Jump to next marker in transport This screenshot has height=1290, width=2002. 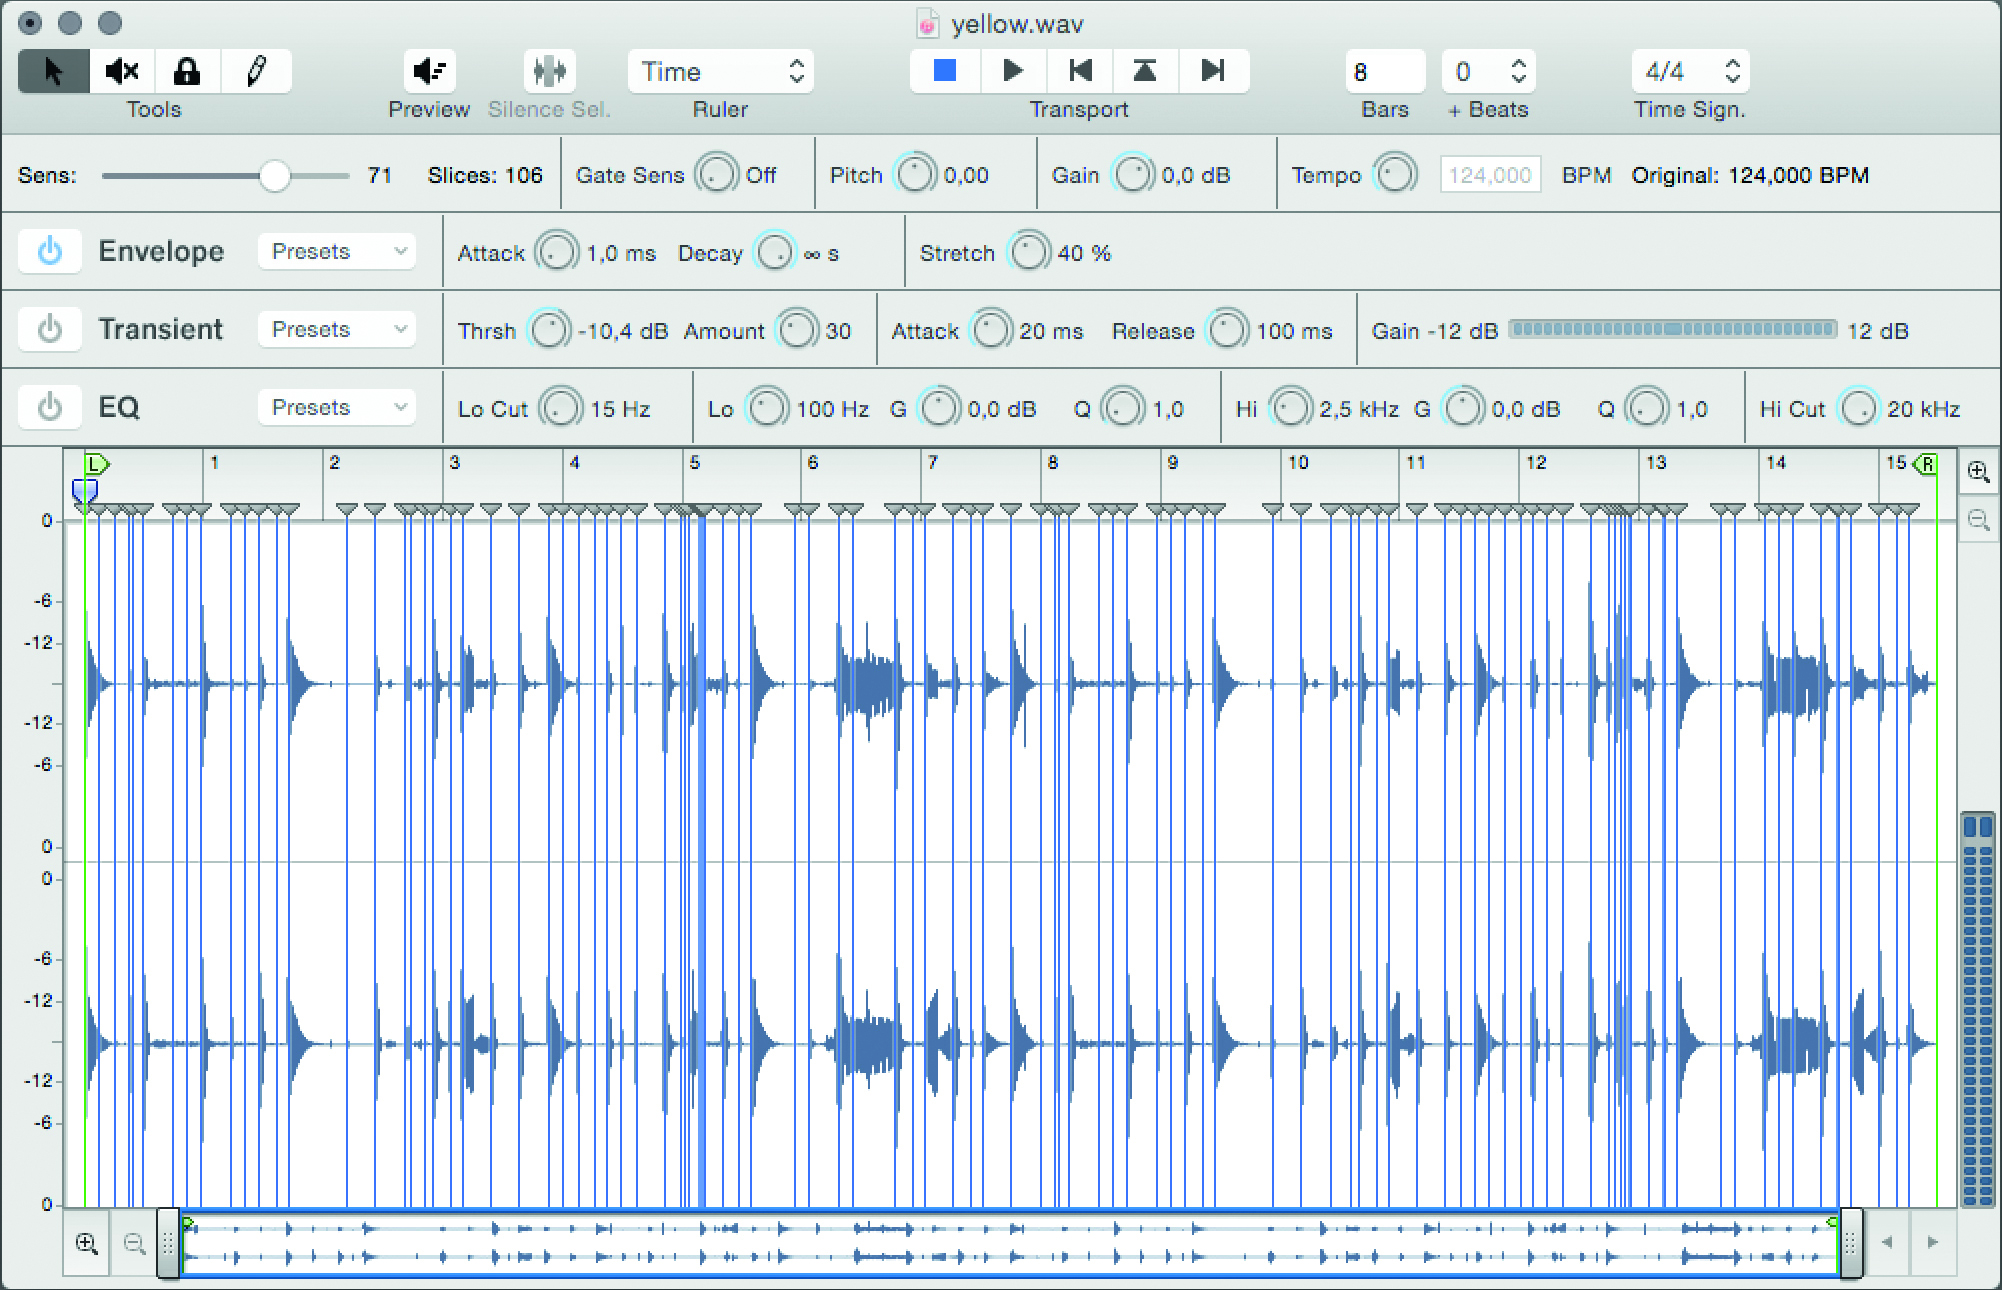pyautogui.click(x=1213, y=71)
